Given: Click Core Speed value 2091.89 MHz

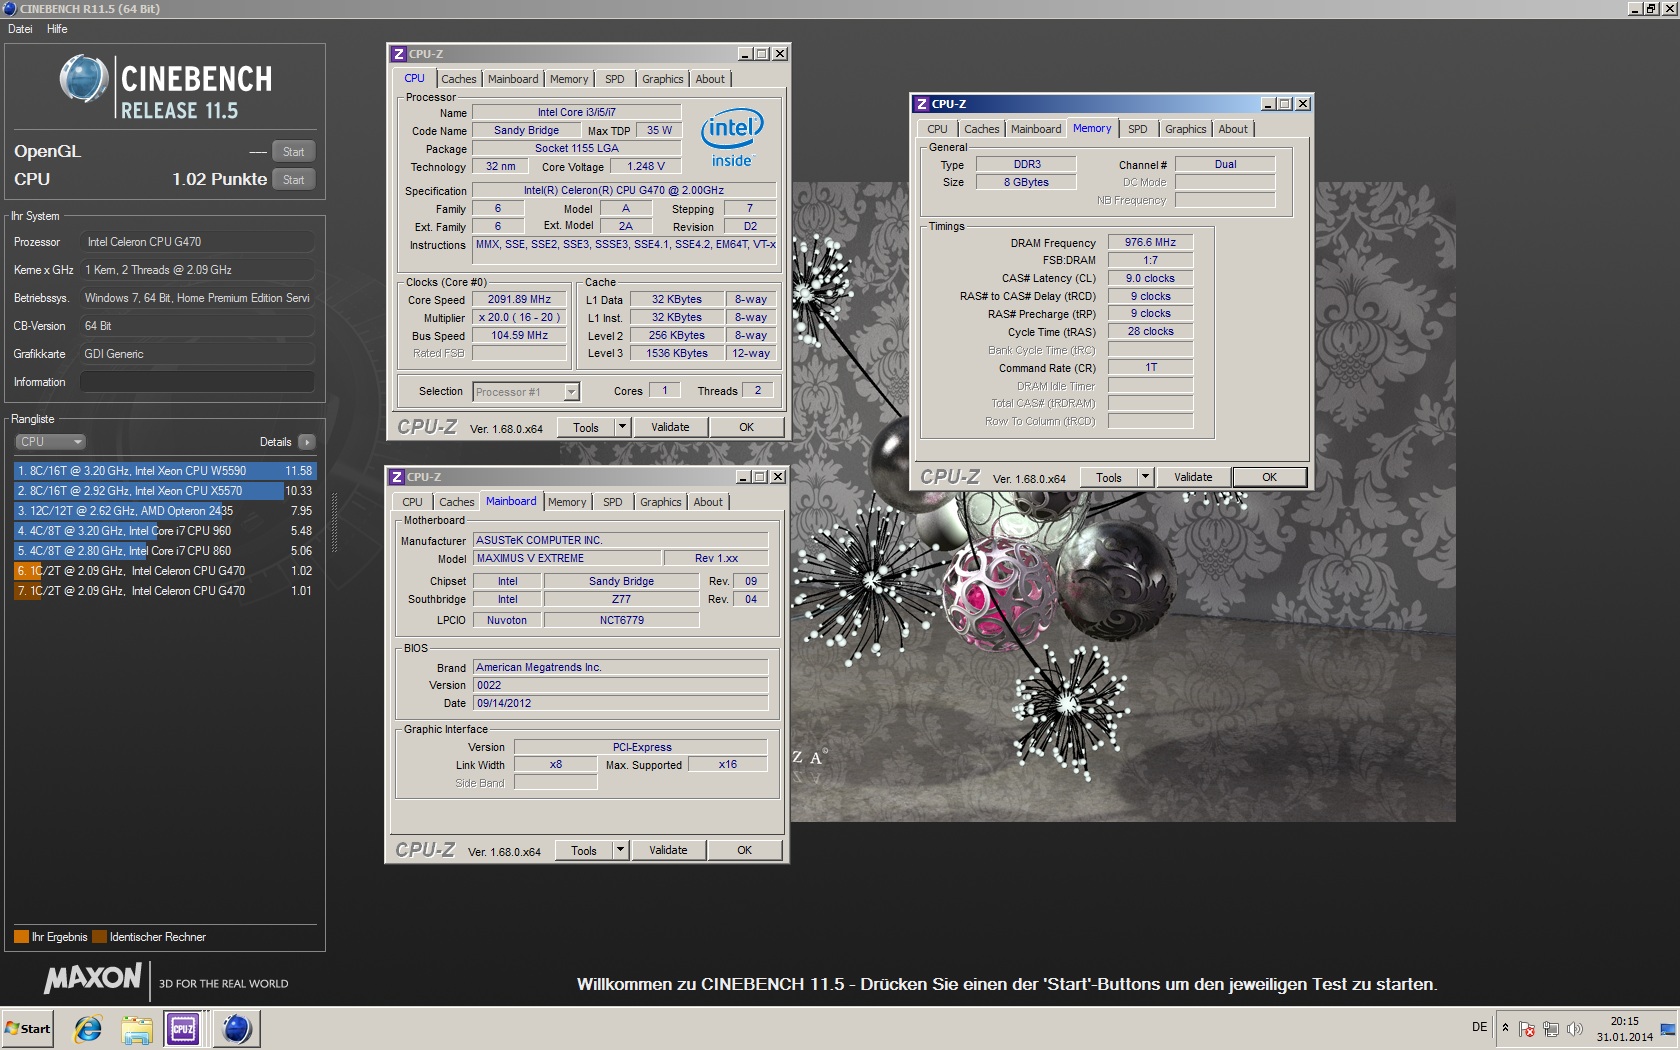Looking at the screenshot, I should tap(519, 299).
